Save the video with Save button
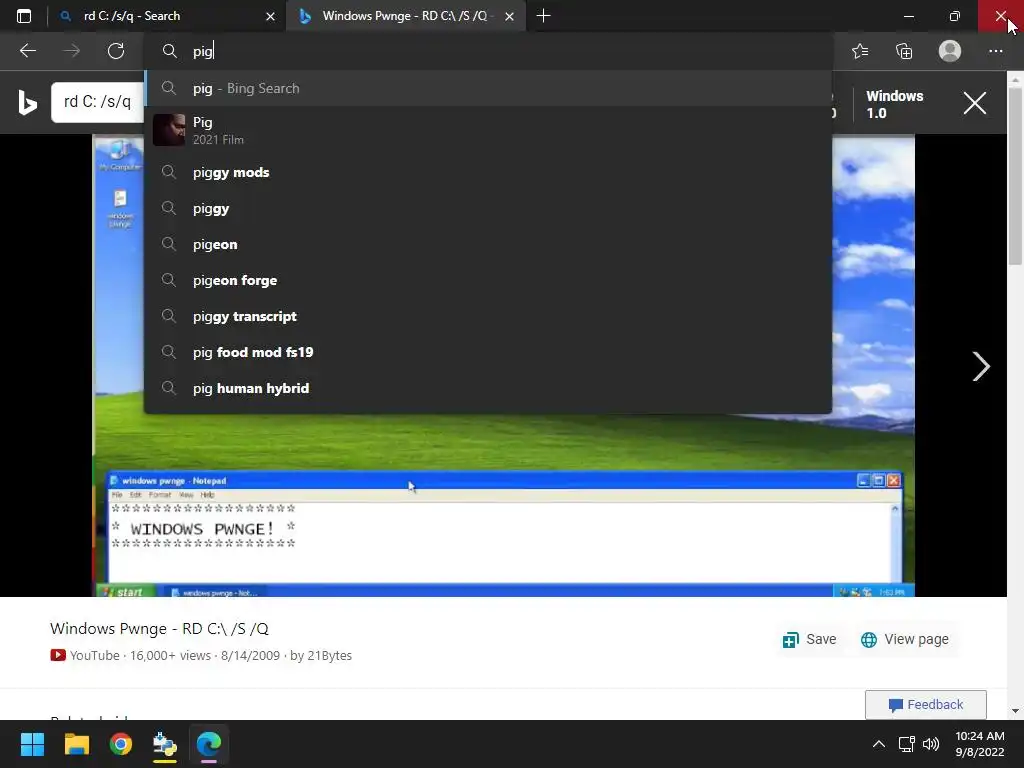The image size is (1024, 768). (x=809, y=639)
